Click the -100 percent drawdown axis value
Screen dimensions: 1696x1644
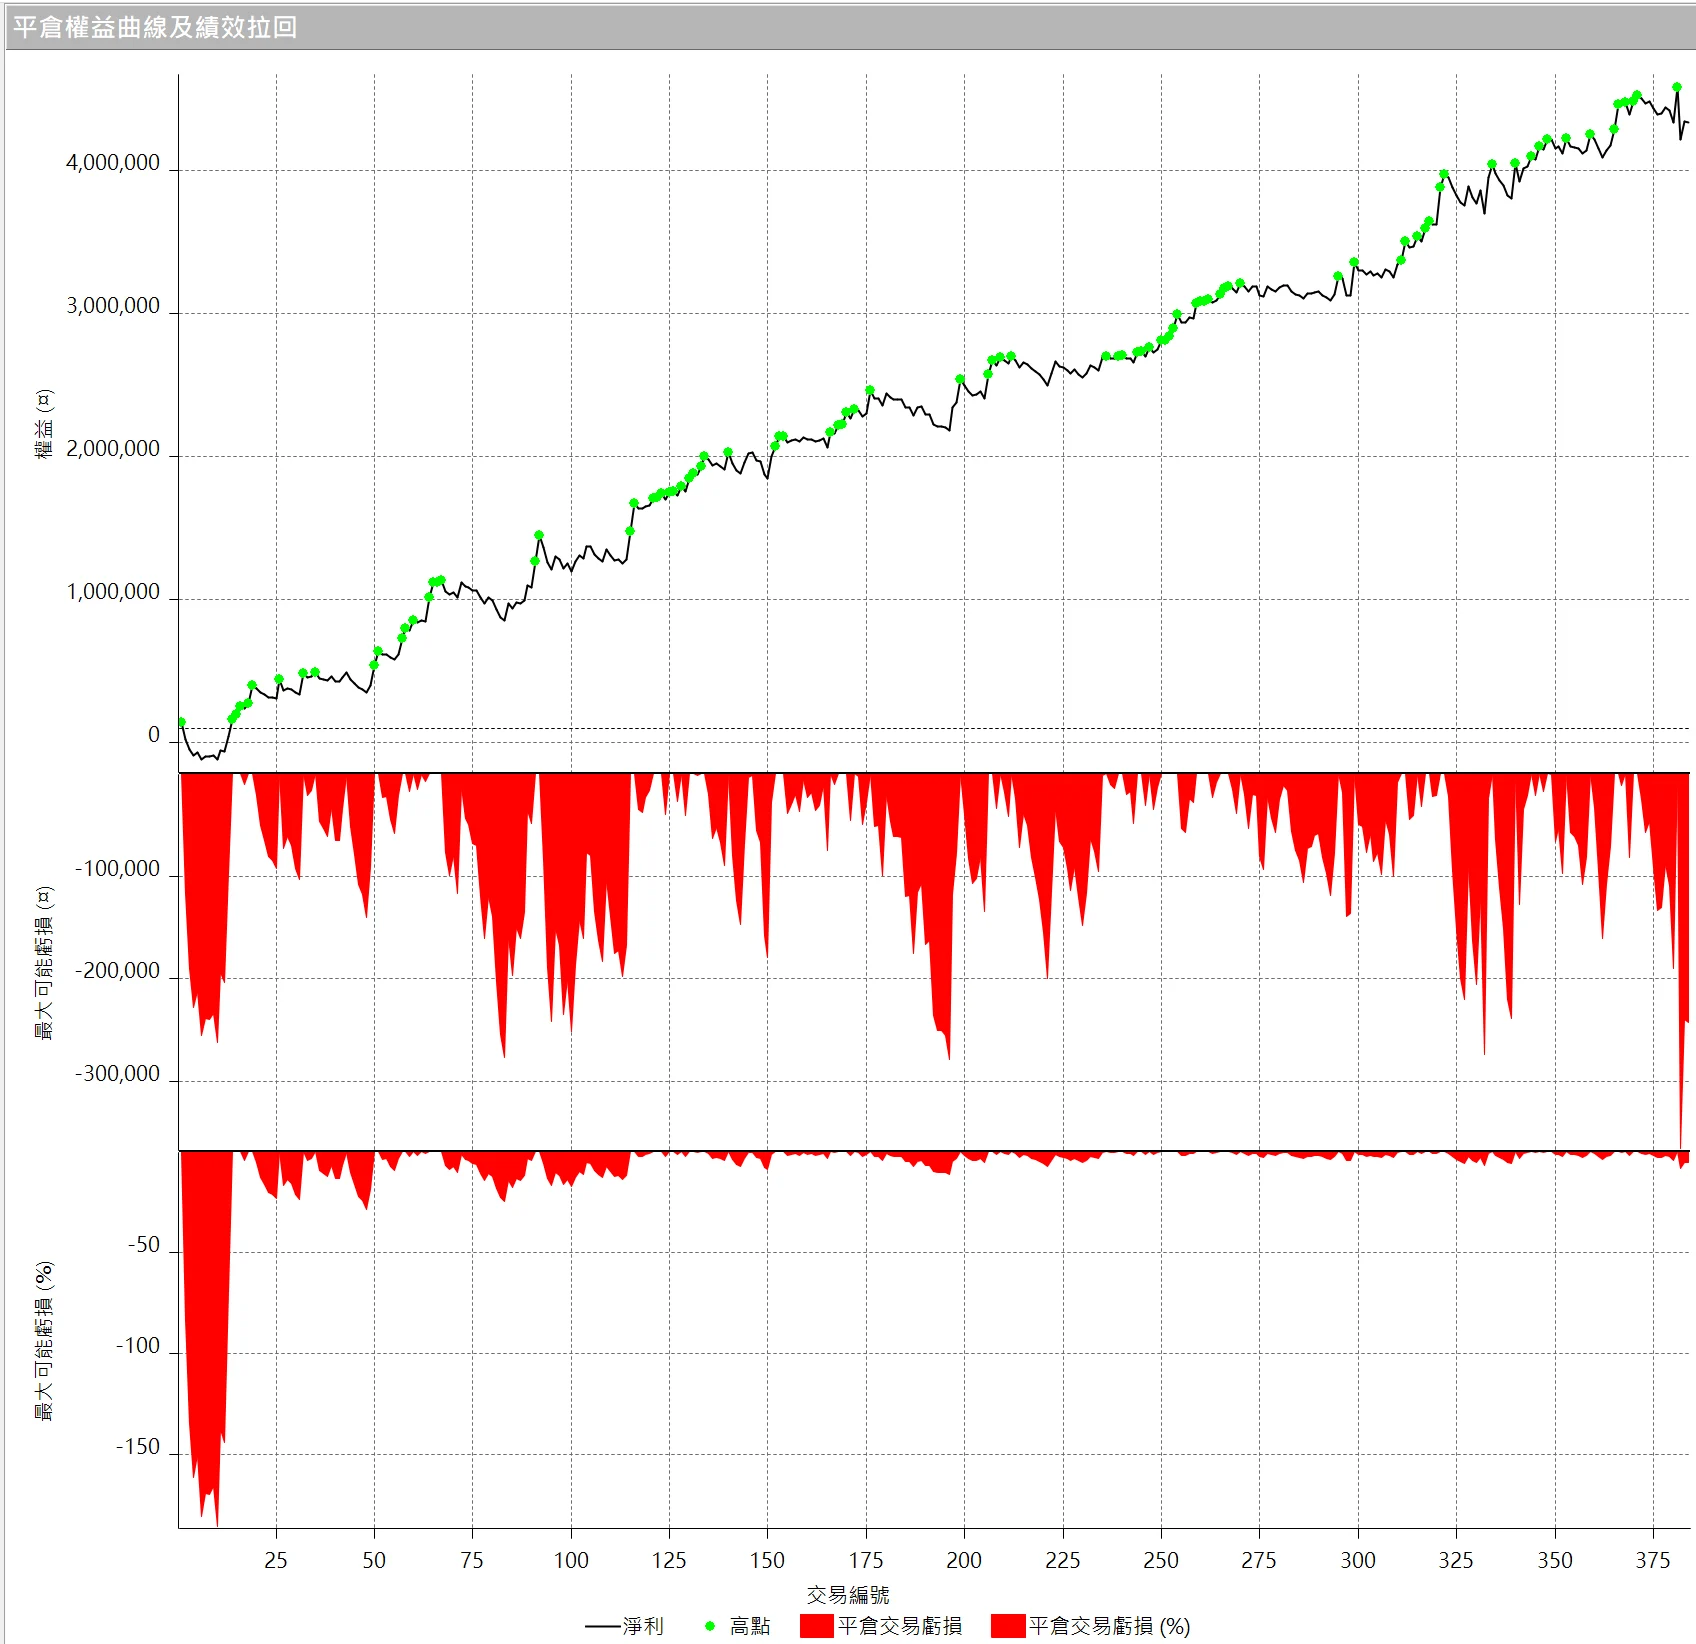point(138,1346)
